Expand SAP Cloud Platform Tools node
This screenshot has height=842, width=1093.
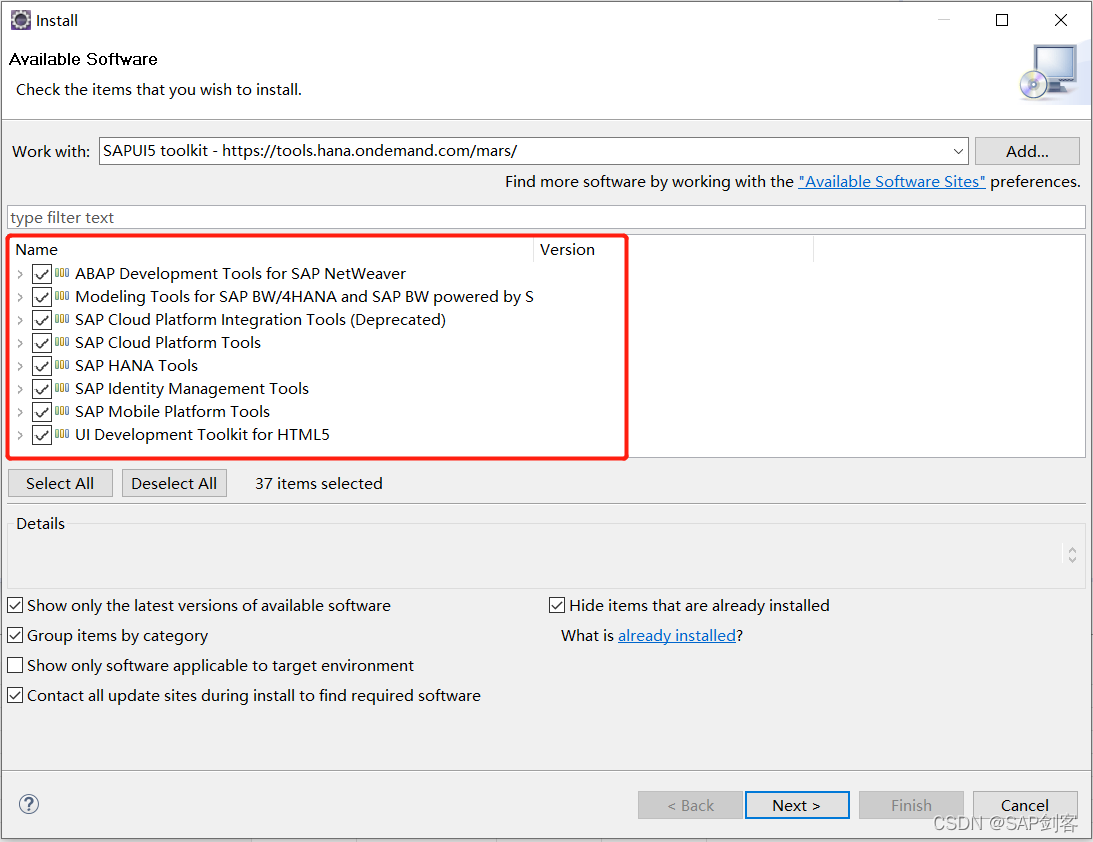click(x=20, y=343)
